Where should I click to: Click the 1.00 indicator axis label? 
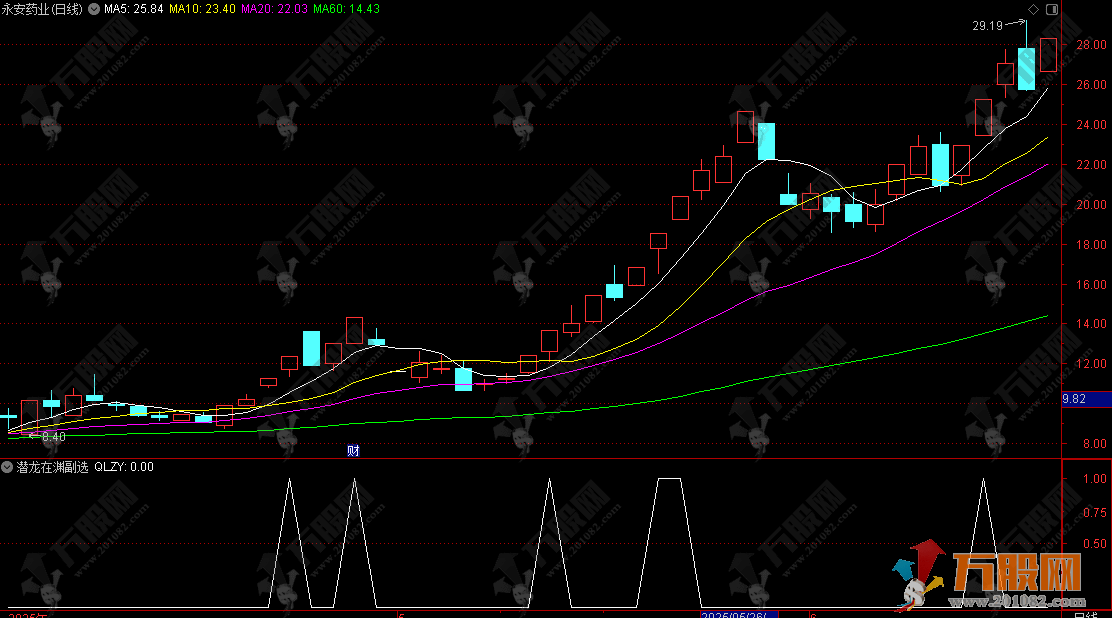coord(1095,479)
